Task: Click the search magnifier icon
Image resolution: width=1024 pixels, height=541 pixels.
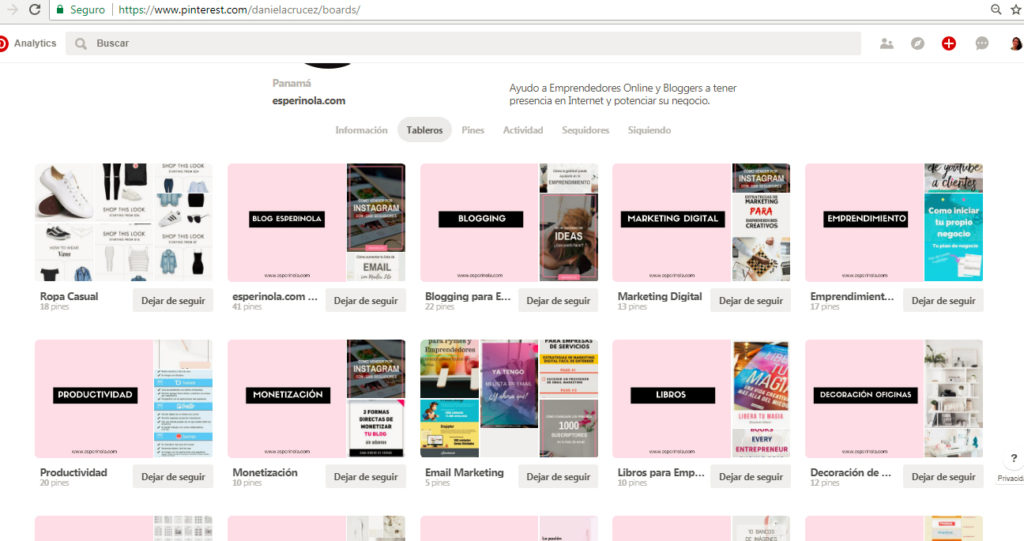Action: click(80, 44)
